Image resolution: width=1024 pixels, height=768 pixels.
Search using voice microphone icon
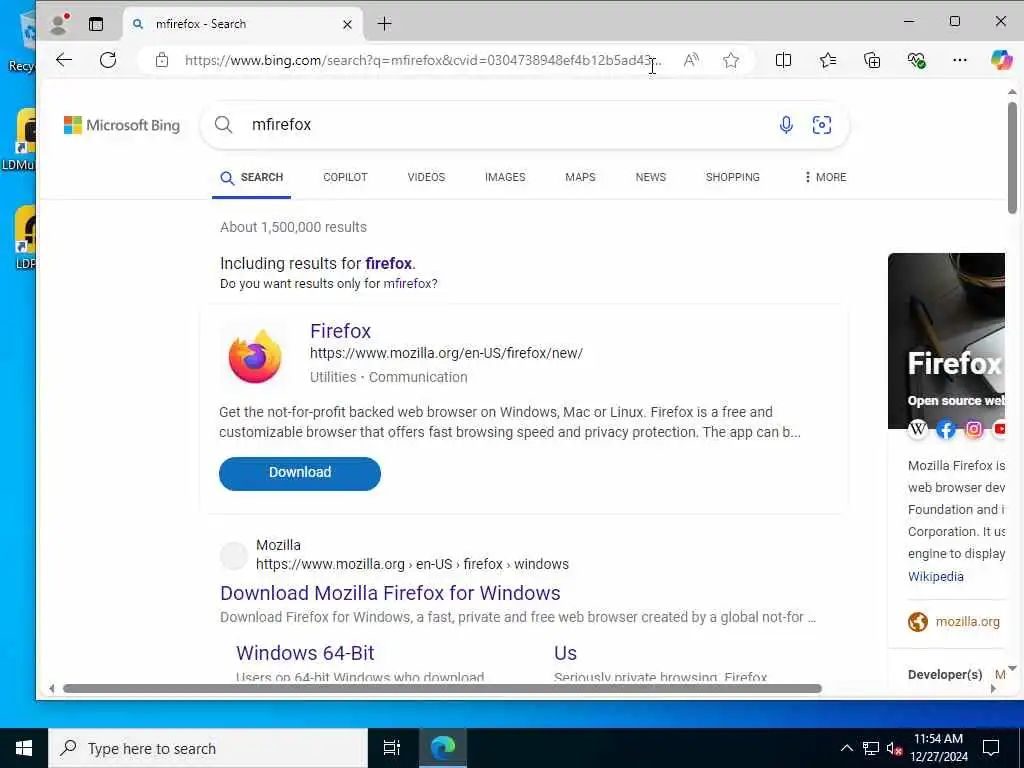786,124
